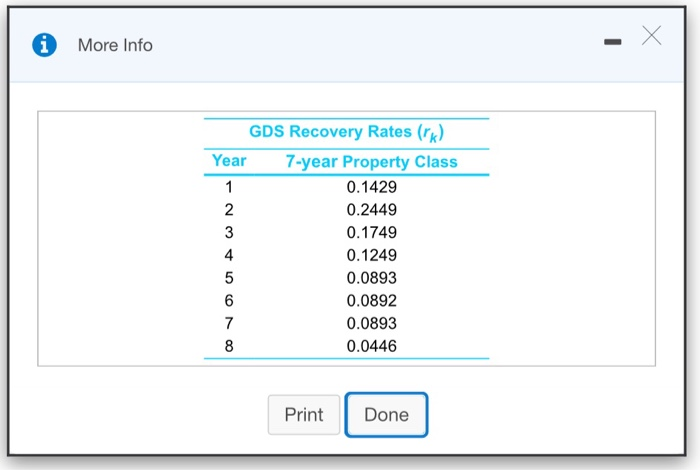Minimize the More Info dialog
The height and width of the screenshot is (470, 700).
point(612,42)
